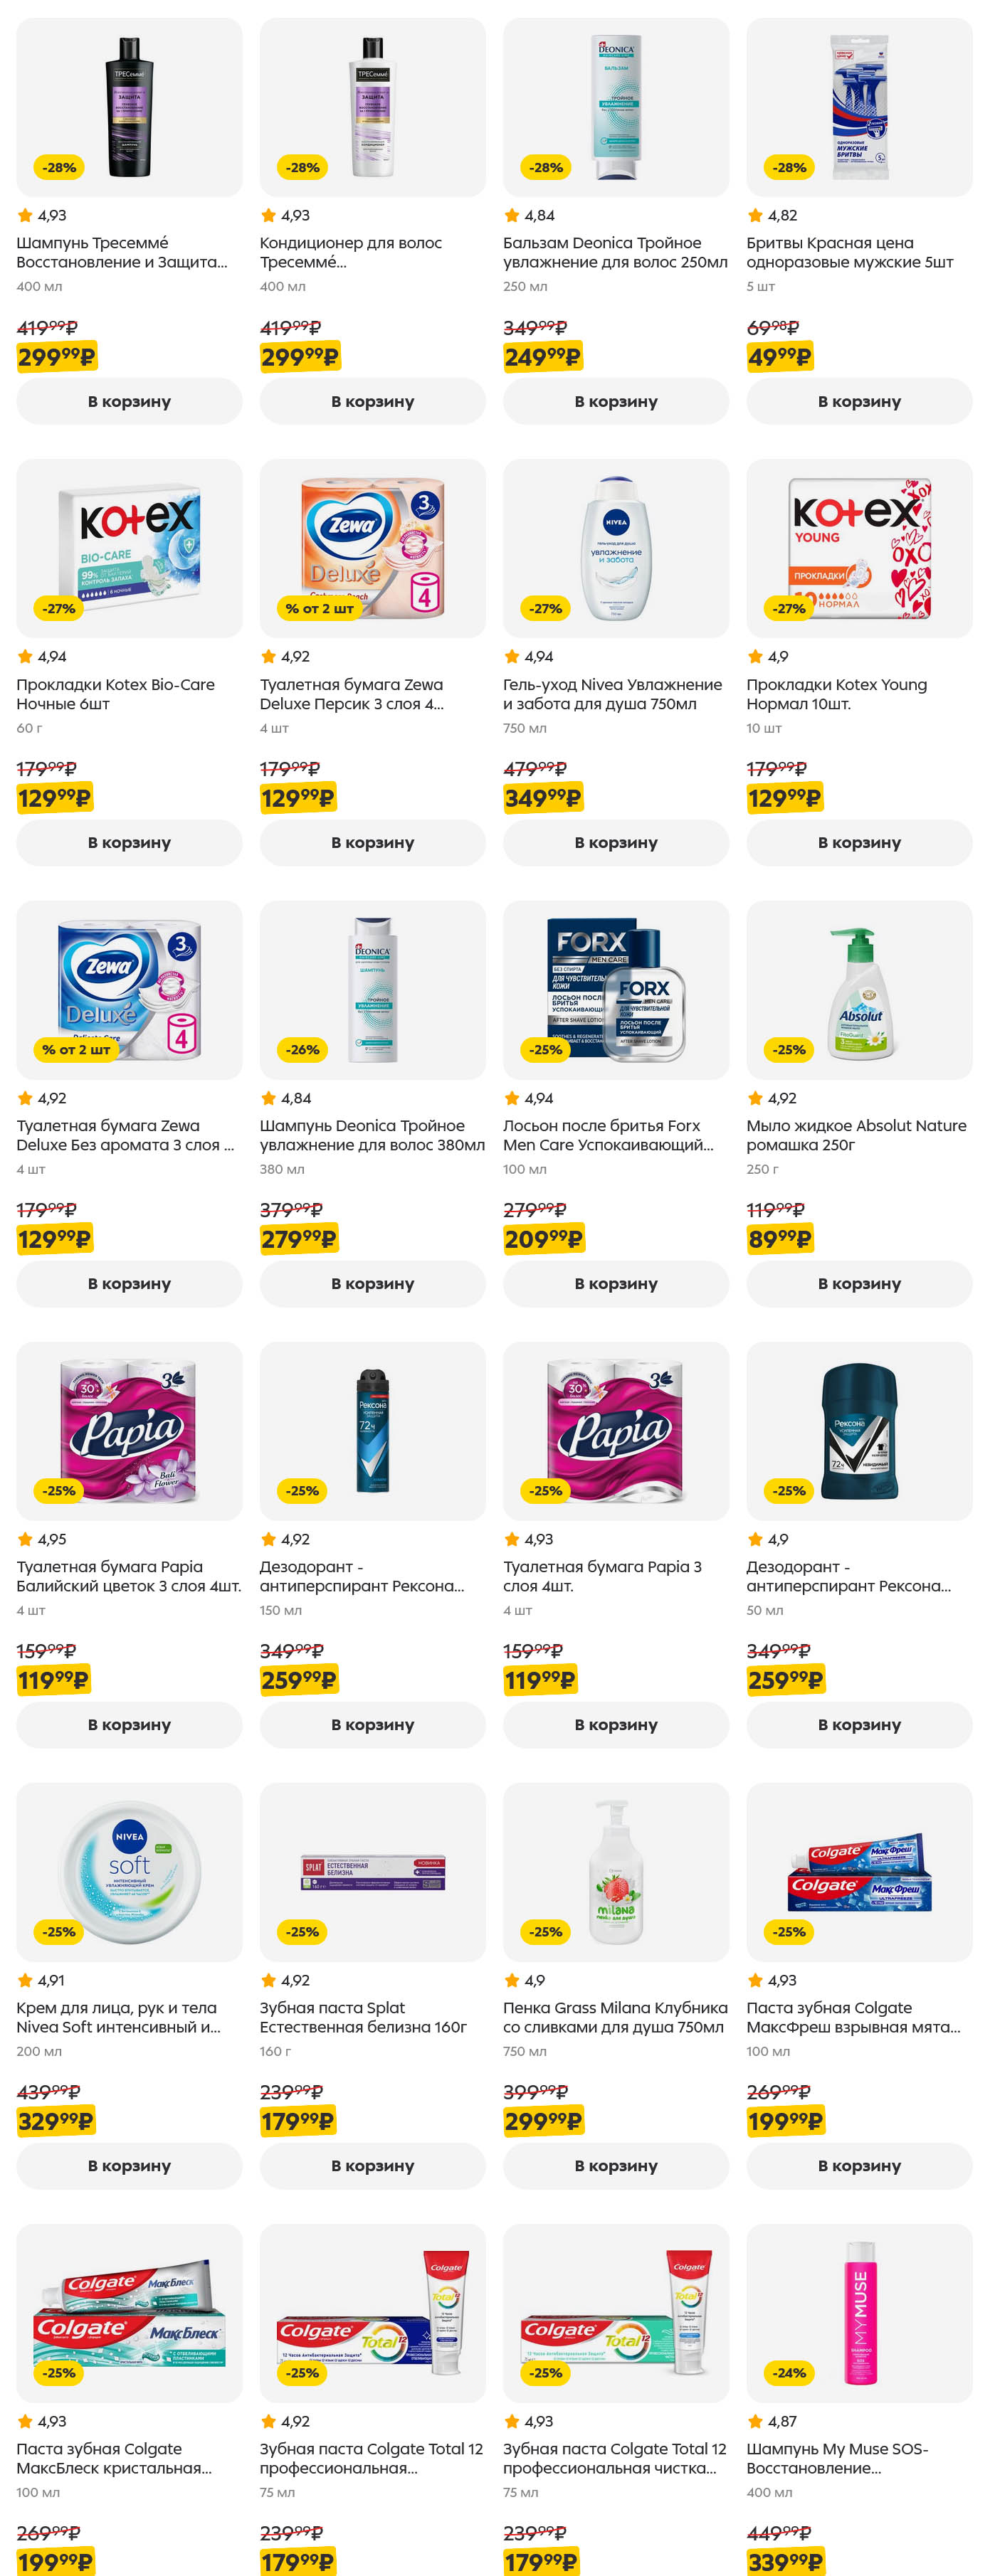Click the star icon on Nivea Soft cream
The image size is (995, 2576).
[25, 1980]
